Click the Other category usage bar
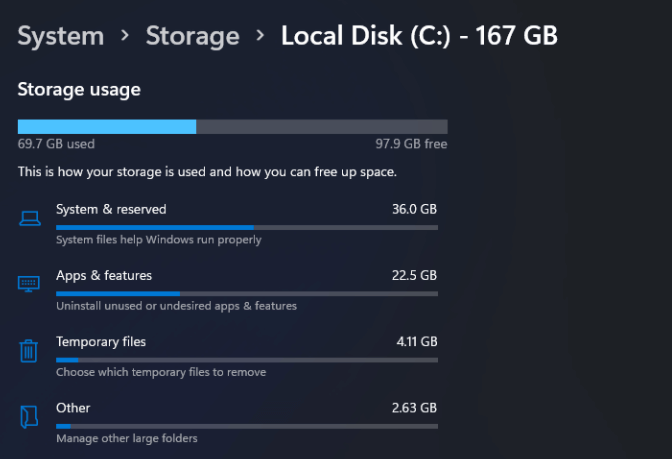Image resolution: width=672 pixels, height=459 pixels. click(x=246, y=426)
